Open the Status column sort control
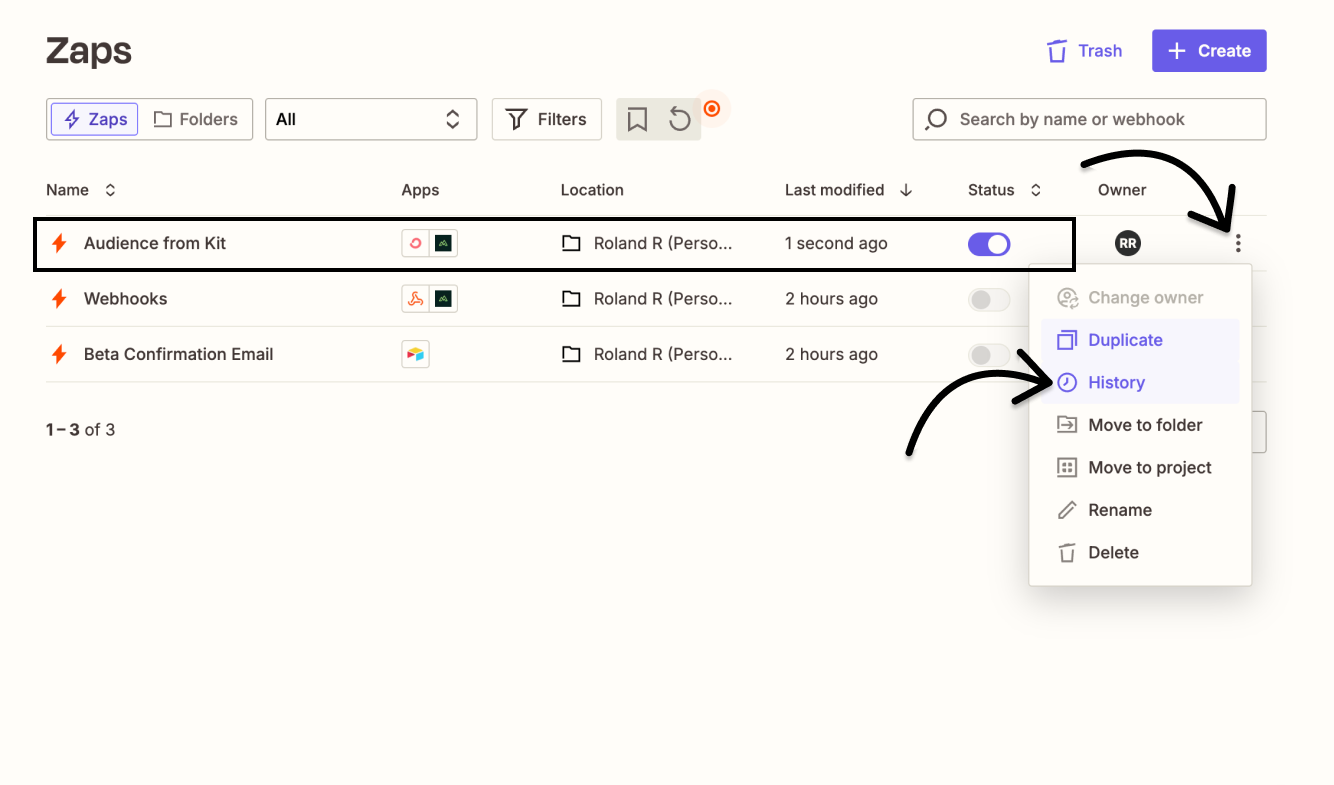 pos(1035,189)
